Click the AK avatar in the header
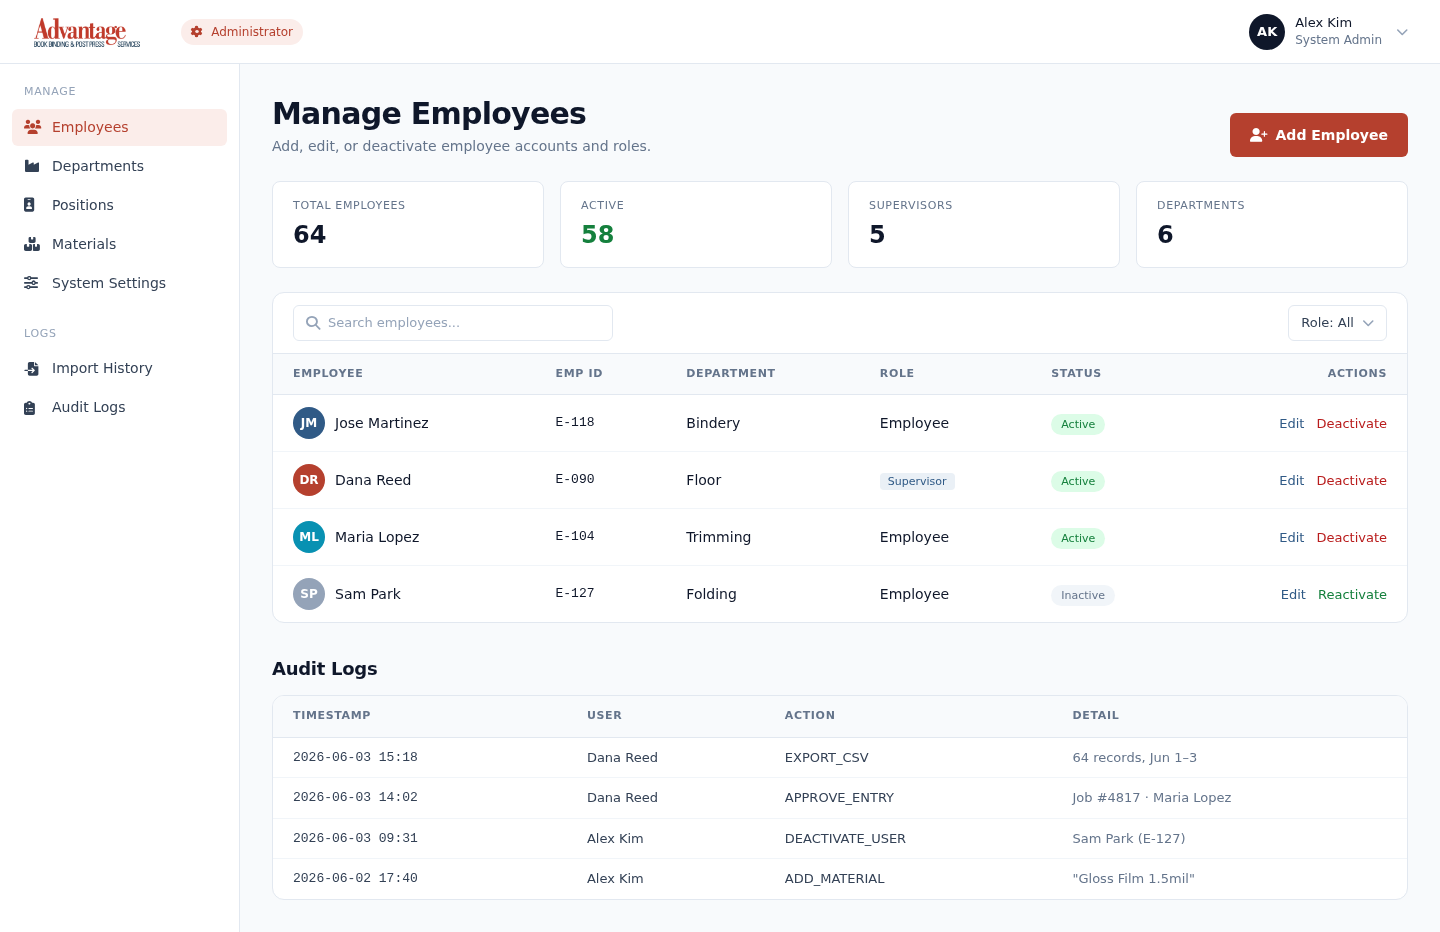 (1267, 32)
